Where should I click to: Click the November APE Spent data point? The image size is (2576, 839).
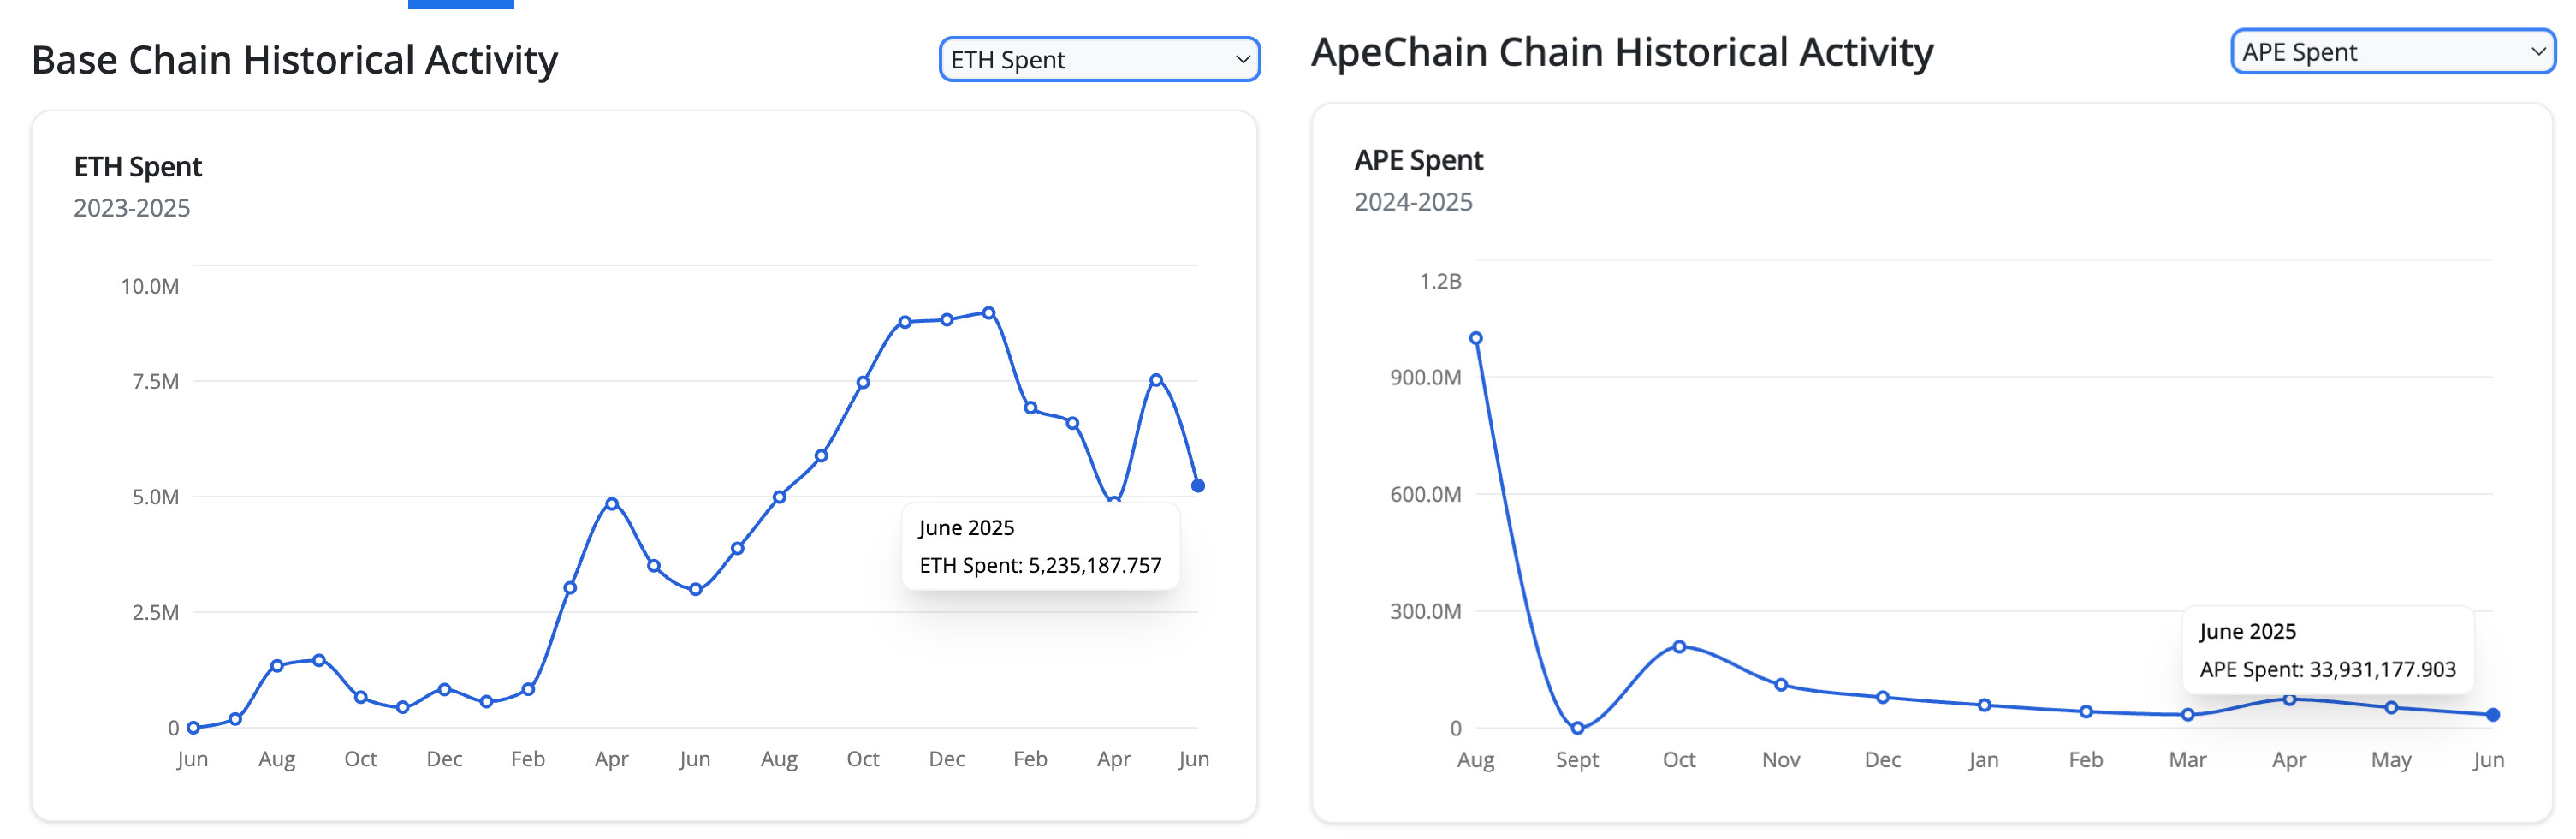1781,685
